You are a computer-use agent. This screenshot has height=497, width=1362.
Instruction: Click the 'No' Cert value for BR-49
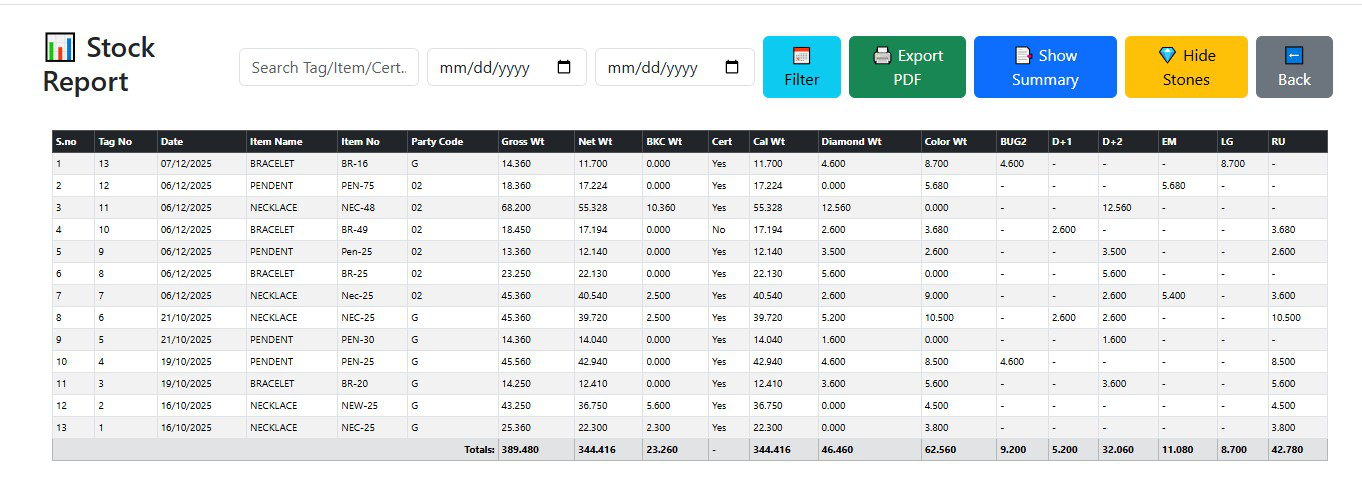click(718, 230)
